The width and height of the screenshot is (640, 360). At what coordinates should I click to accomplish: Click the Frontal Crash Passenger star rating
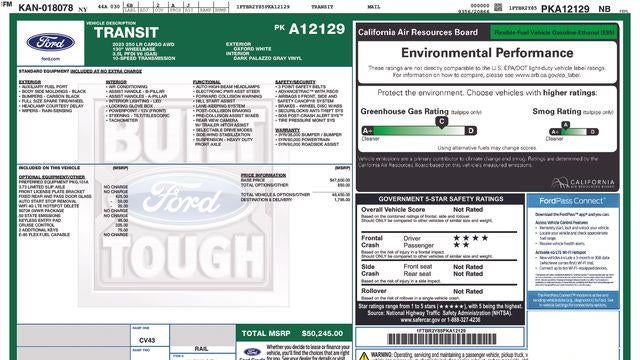461,245
